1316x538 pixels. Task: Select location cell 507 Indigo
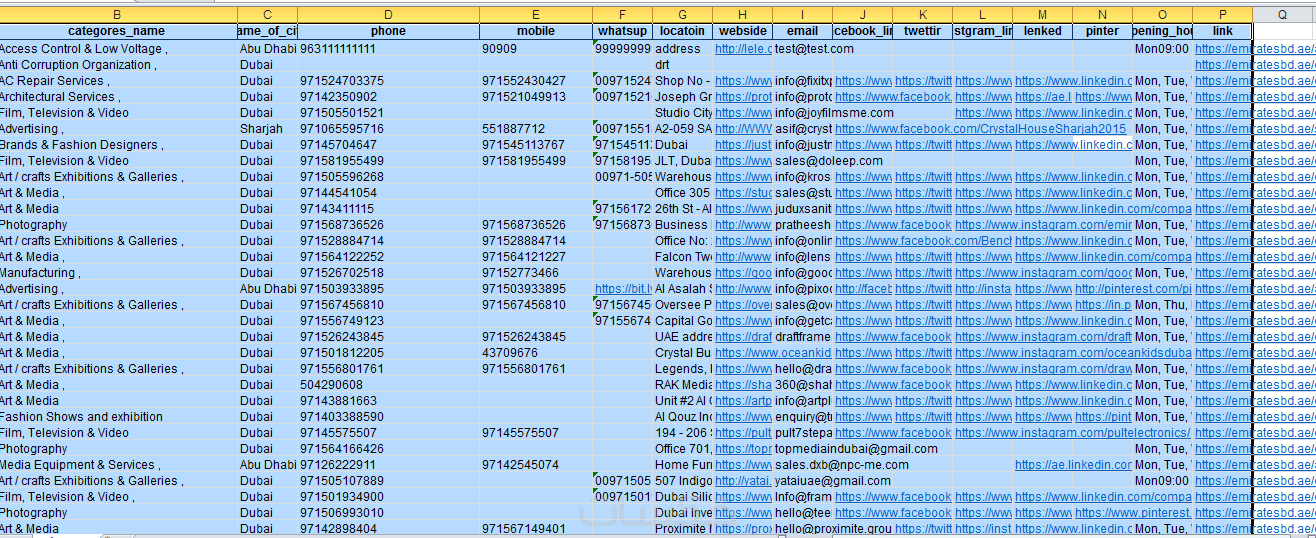point(682,481)
